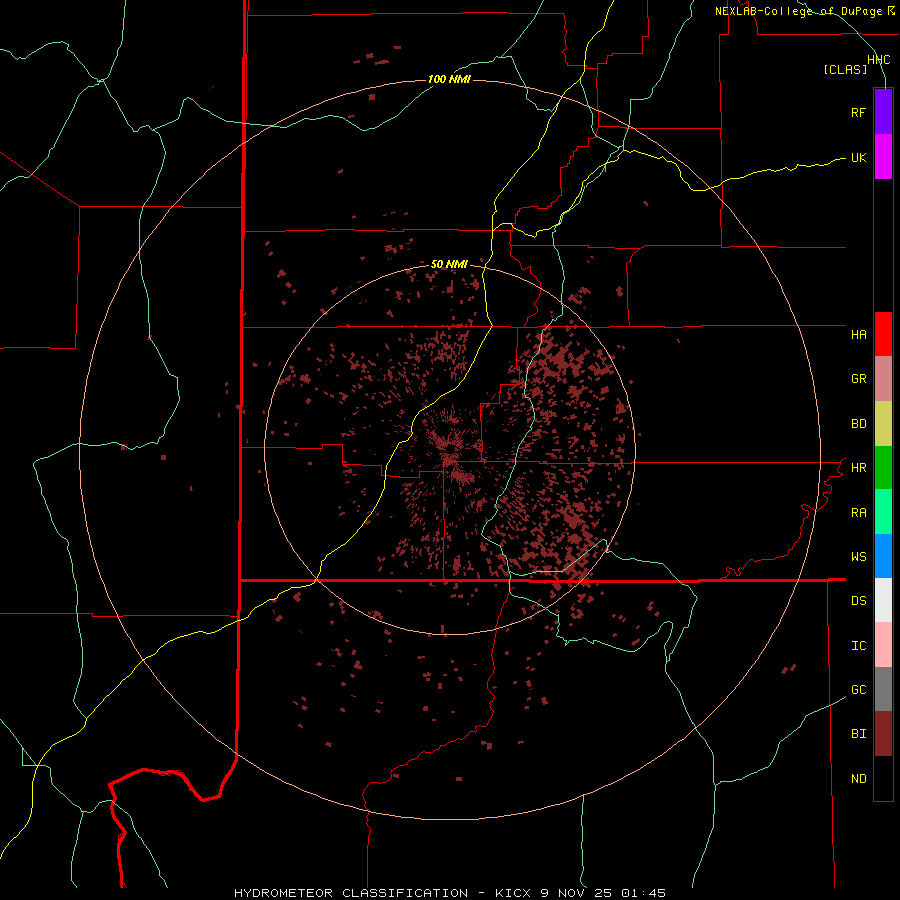
Task: Click the GC legend label
Action: [858, 689]
